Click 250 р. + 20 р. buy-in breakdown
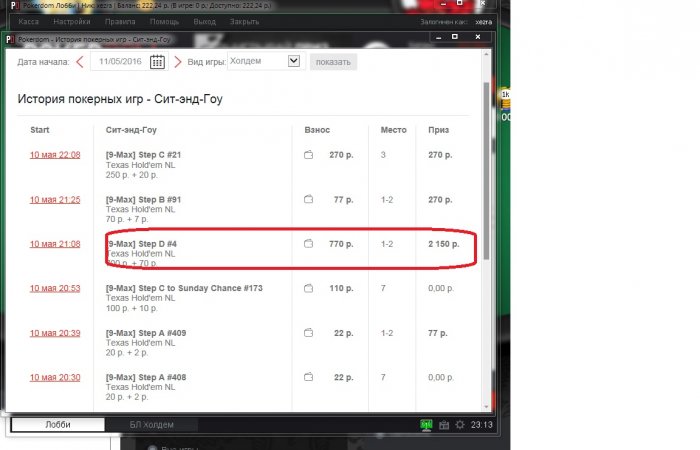700x450 pixels. (x=132, y=175)
